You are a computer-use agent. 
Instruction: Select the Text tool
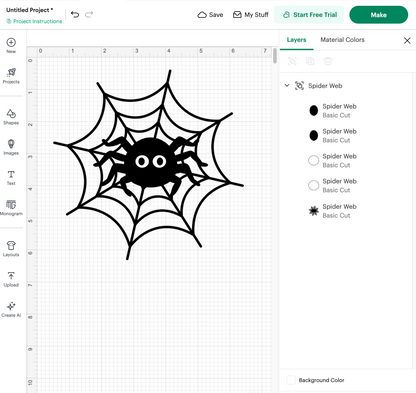pyautogui.click(x=11, y=177)
